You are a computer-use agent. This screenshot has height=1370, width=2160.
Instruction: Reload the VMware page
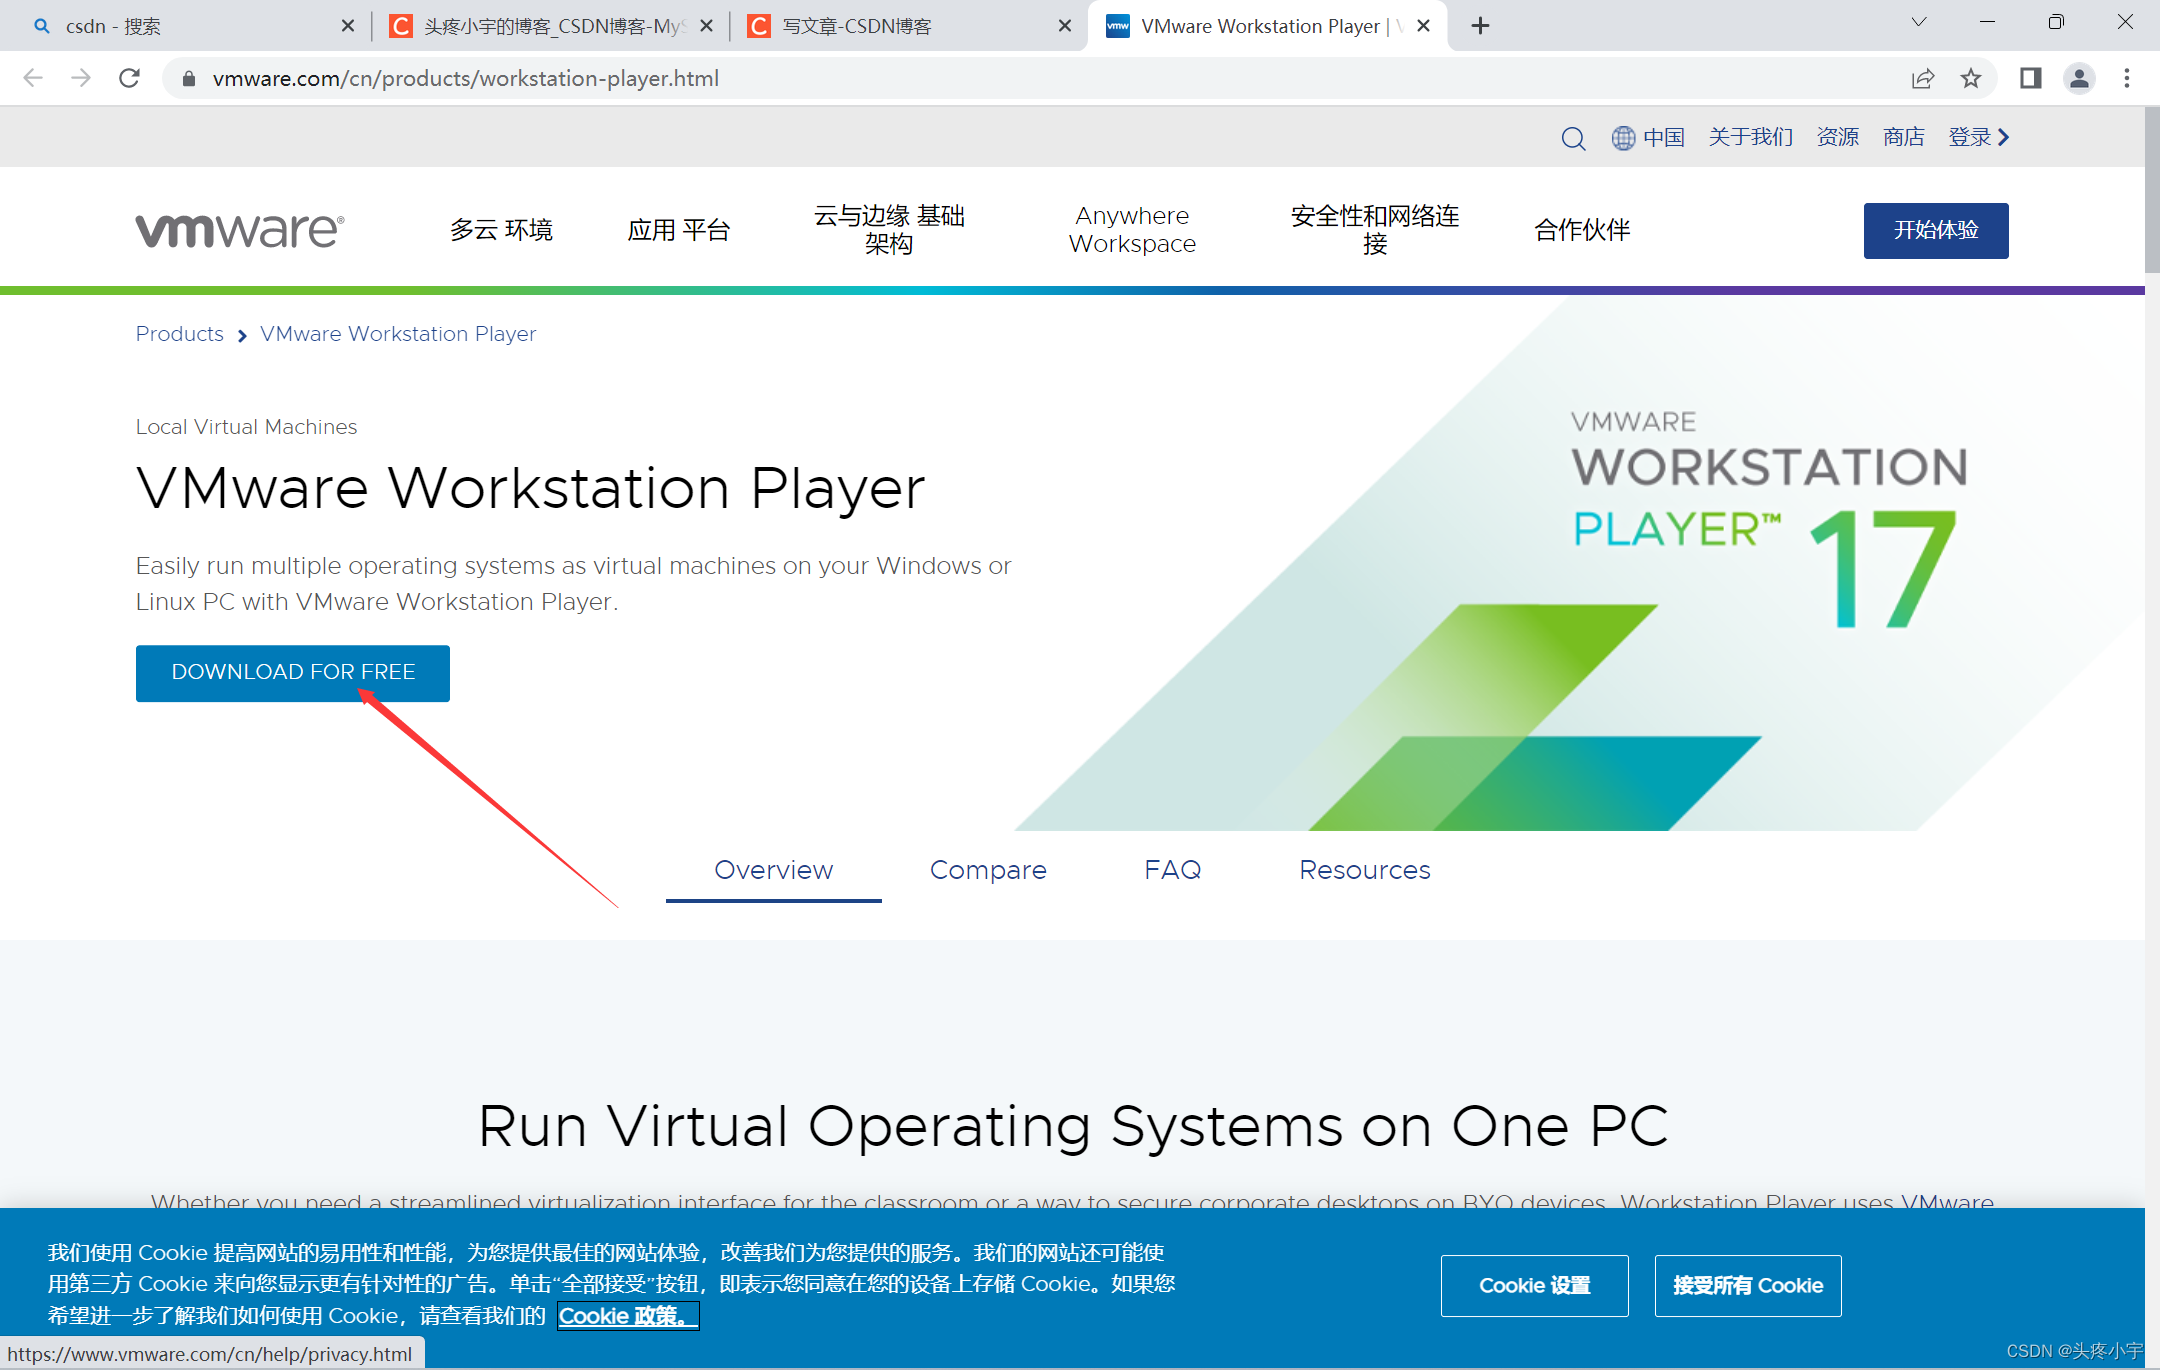click(x=129, y=78)
